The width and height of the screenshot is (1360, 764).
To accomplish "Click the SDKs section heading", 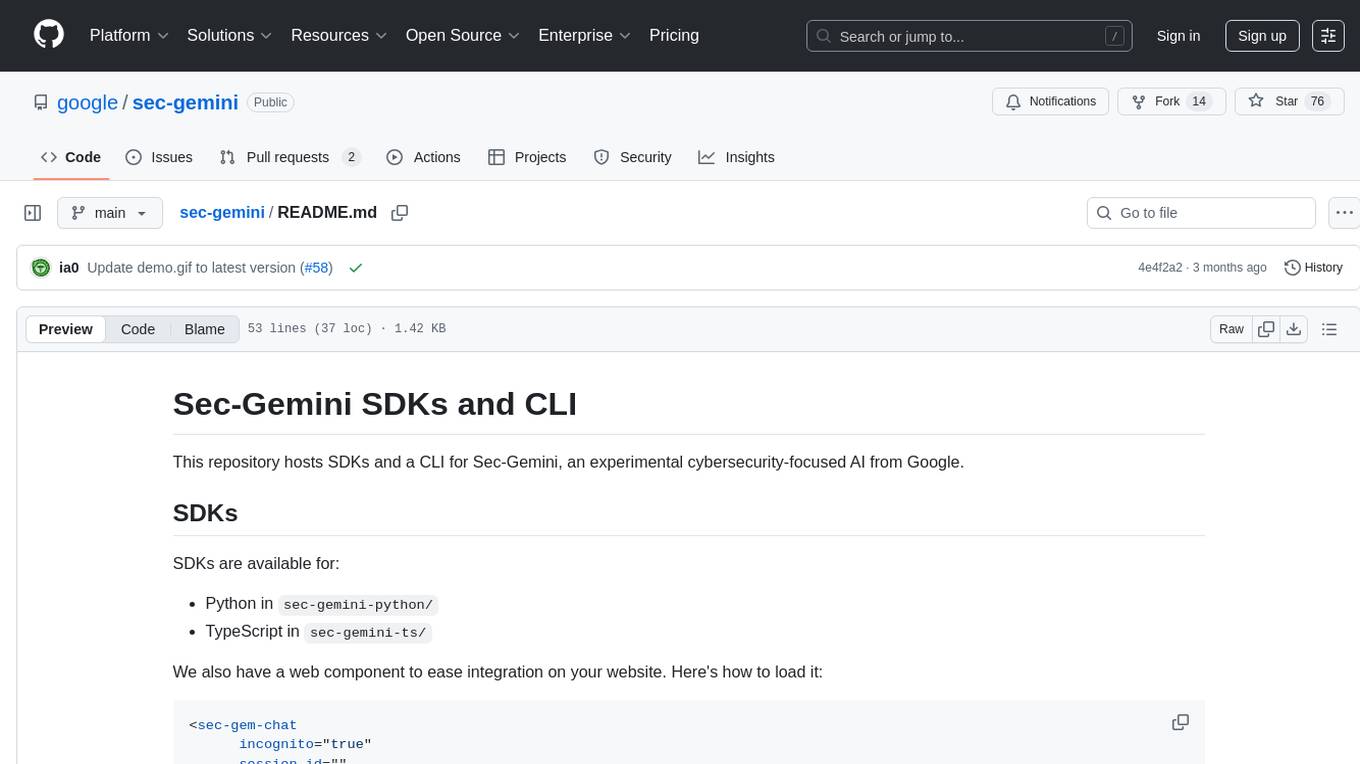I will point(205,513).
